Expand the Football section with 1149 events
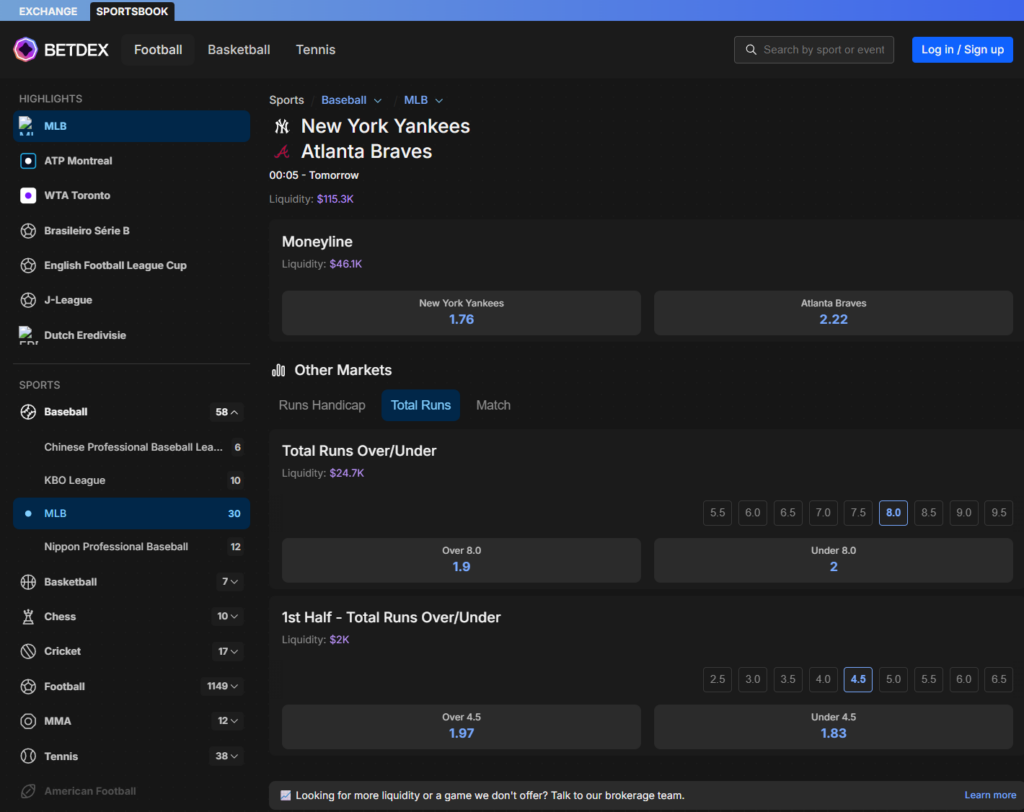 coord(222,687)
